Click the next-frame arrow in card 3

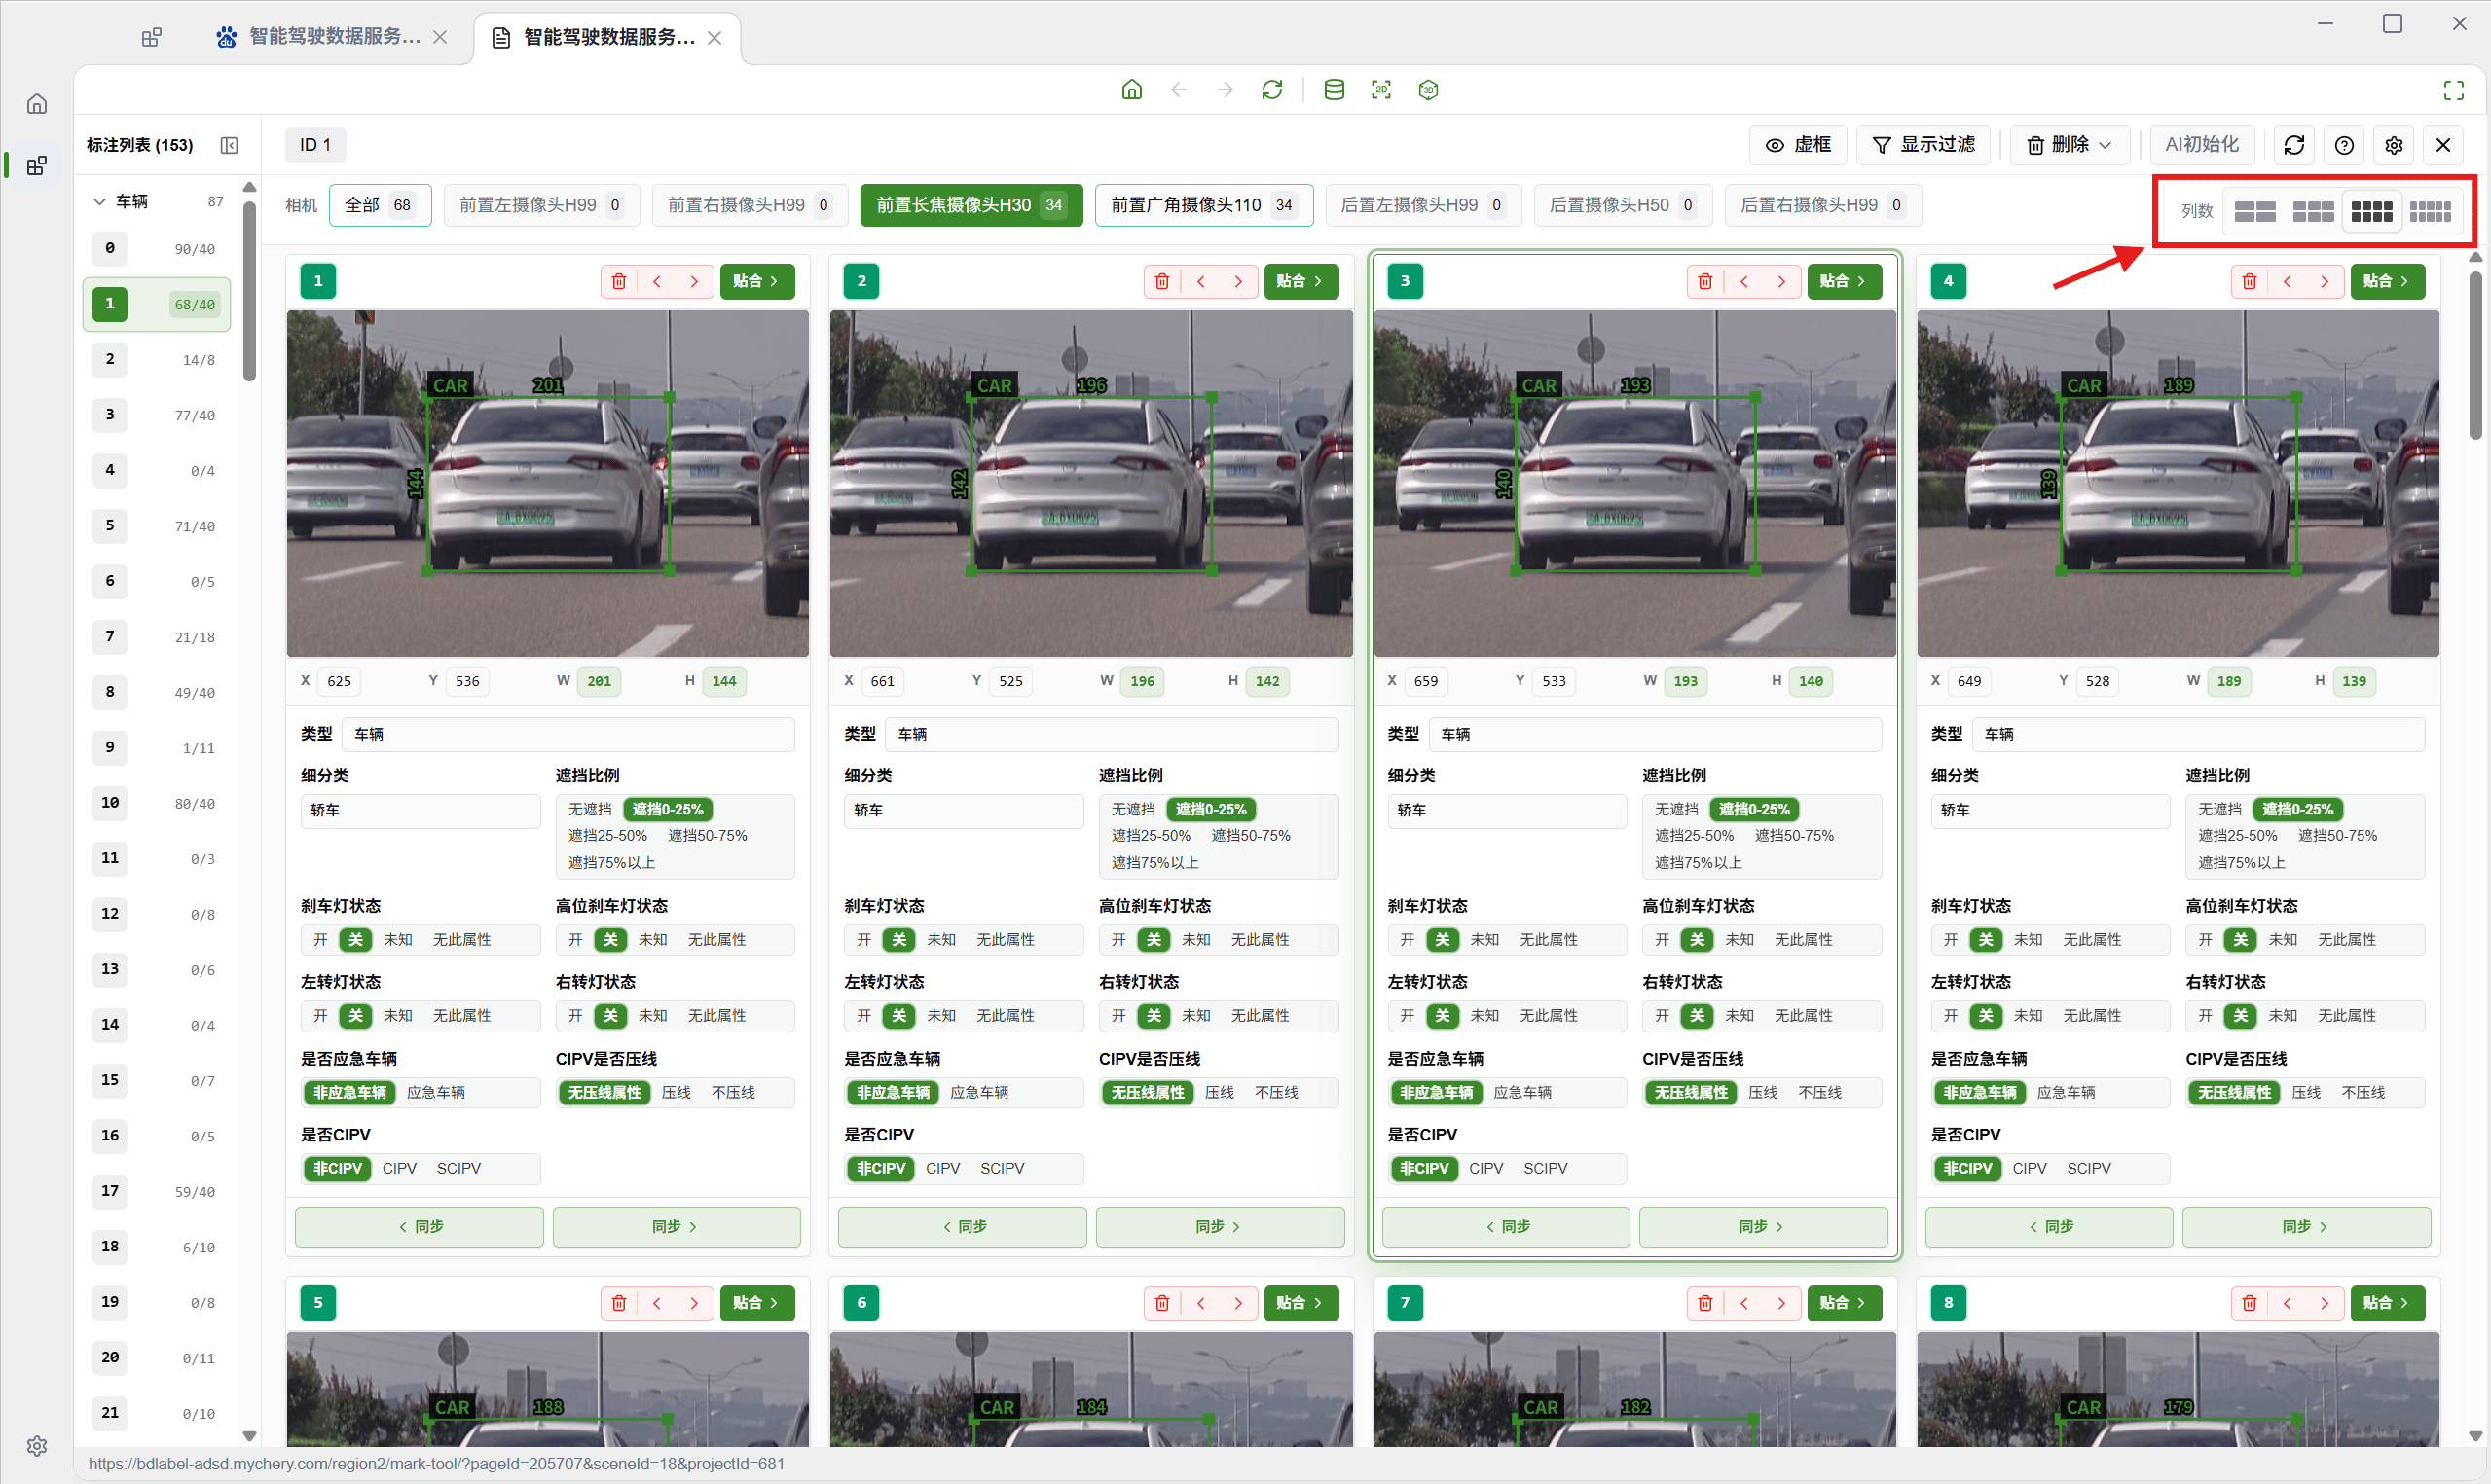[x=1781, y=281]
